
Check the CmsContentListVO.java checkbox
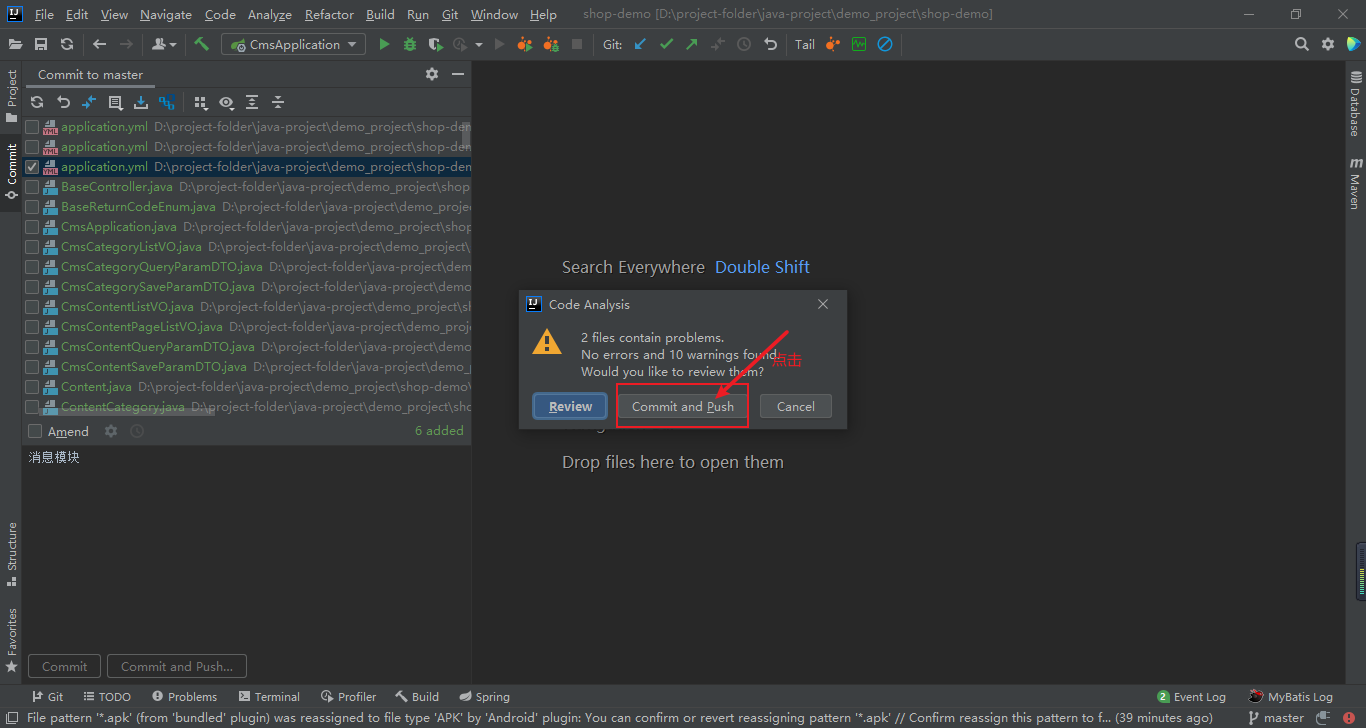[x=32, y=307]
